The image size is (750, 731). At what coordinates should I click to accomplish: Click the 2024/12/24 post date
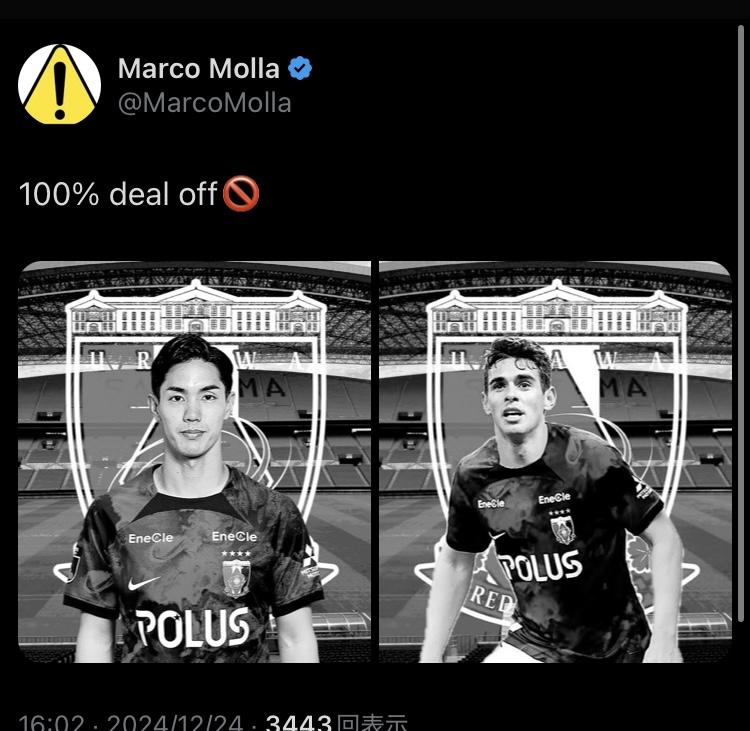click(x=175, y=722)
